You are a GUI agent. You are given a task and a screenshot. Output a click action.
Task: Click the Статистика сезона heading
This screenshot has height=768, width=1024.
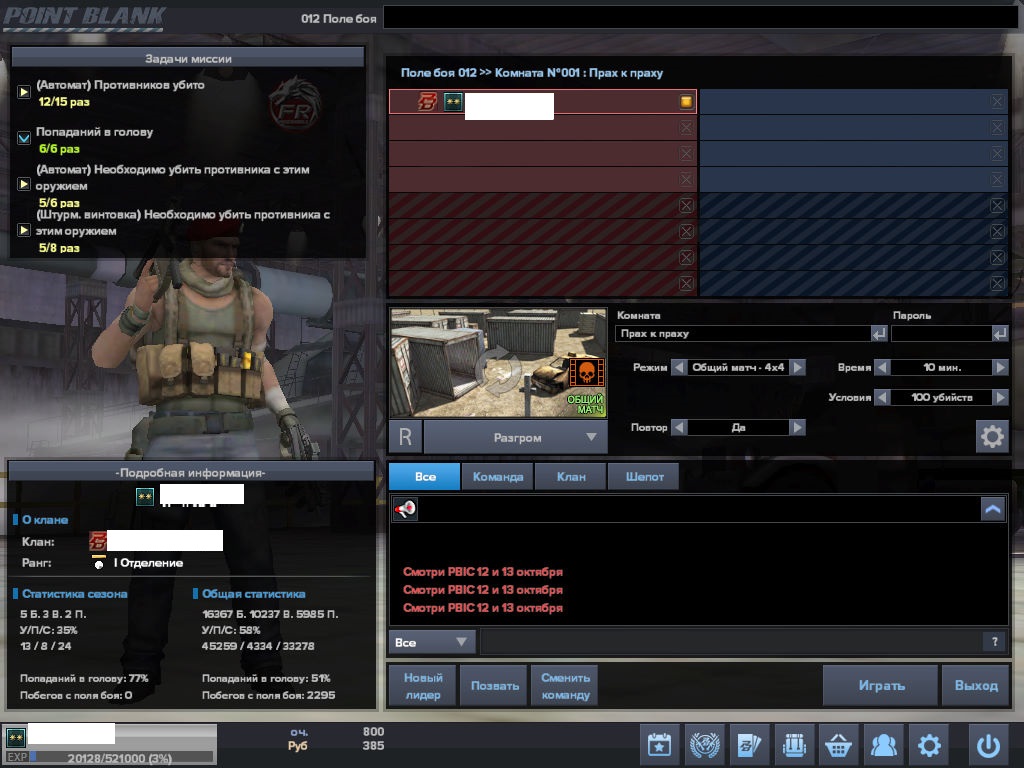point(74,594)
